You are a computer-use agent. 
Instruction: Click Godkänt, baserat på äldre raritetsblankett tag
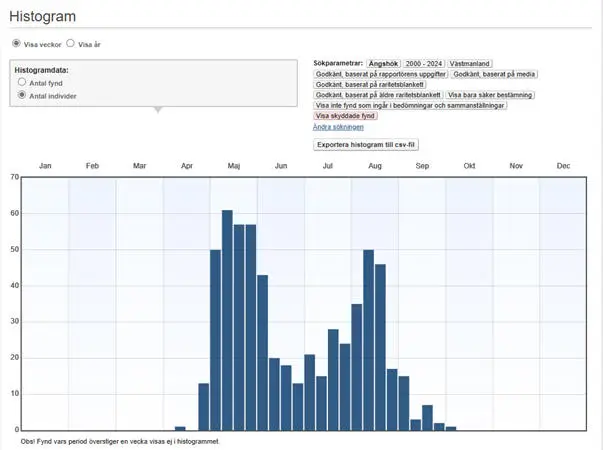point(377,95)
